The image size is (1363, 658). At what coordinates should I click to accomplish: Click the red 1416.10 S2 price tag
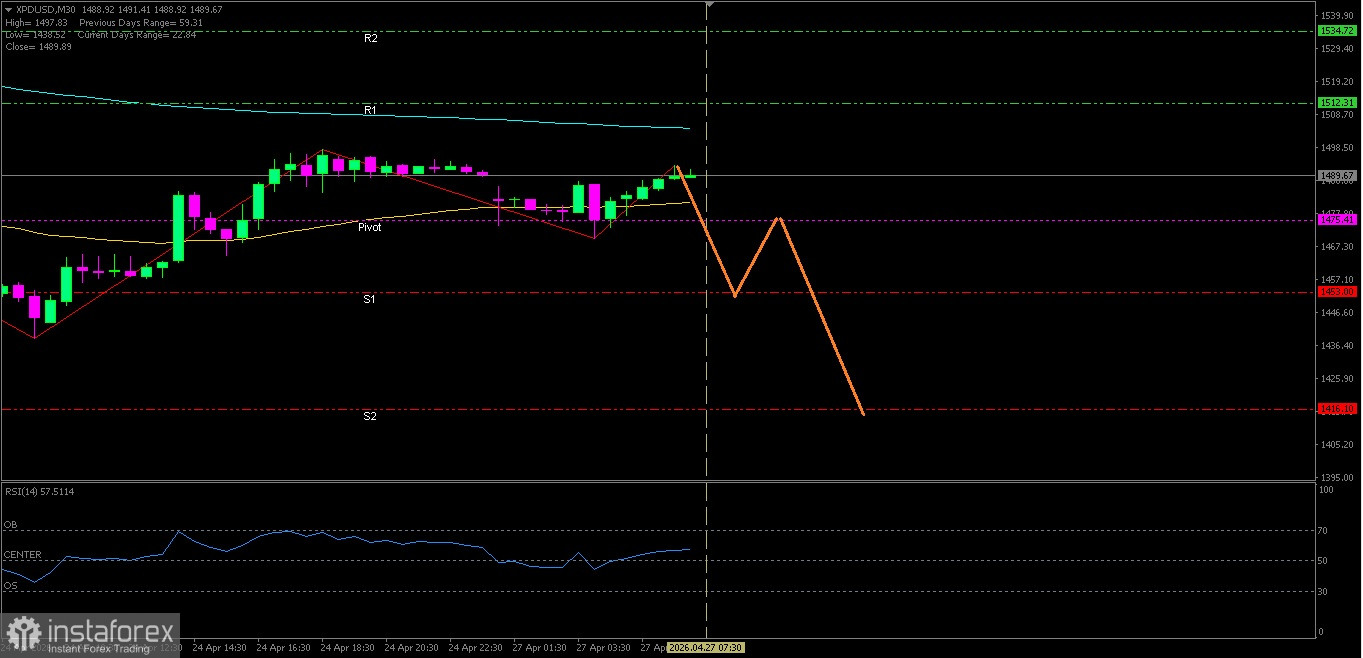[1337, 409]
